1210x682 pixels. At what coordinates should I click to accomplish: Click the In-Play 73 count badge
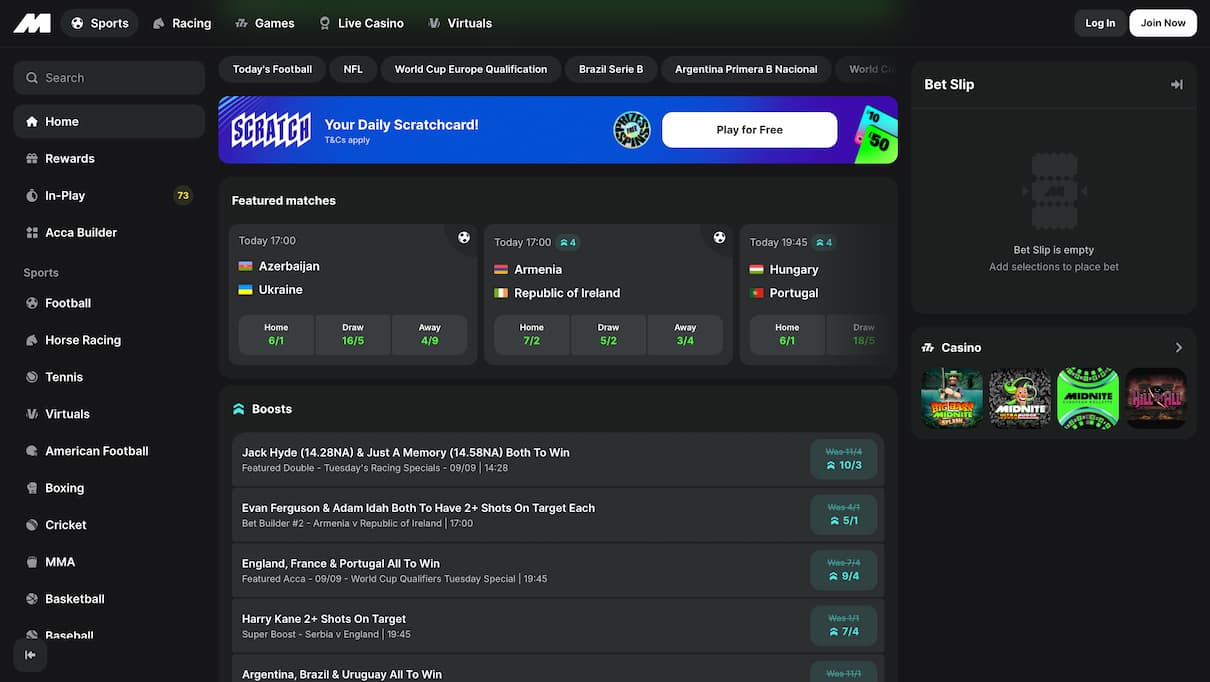[x=183, y=196]
